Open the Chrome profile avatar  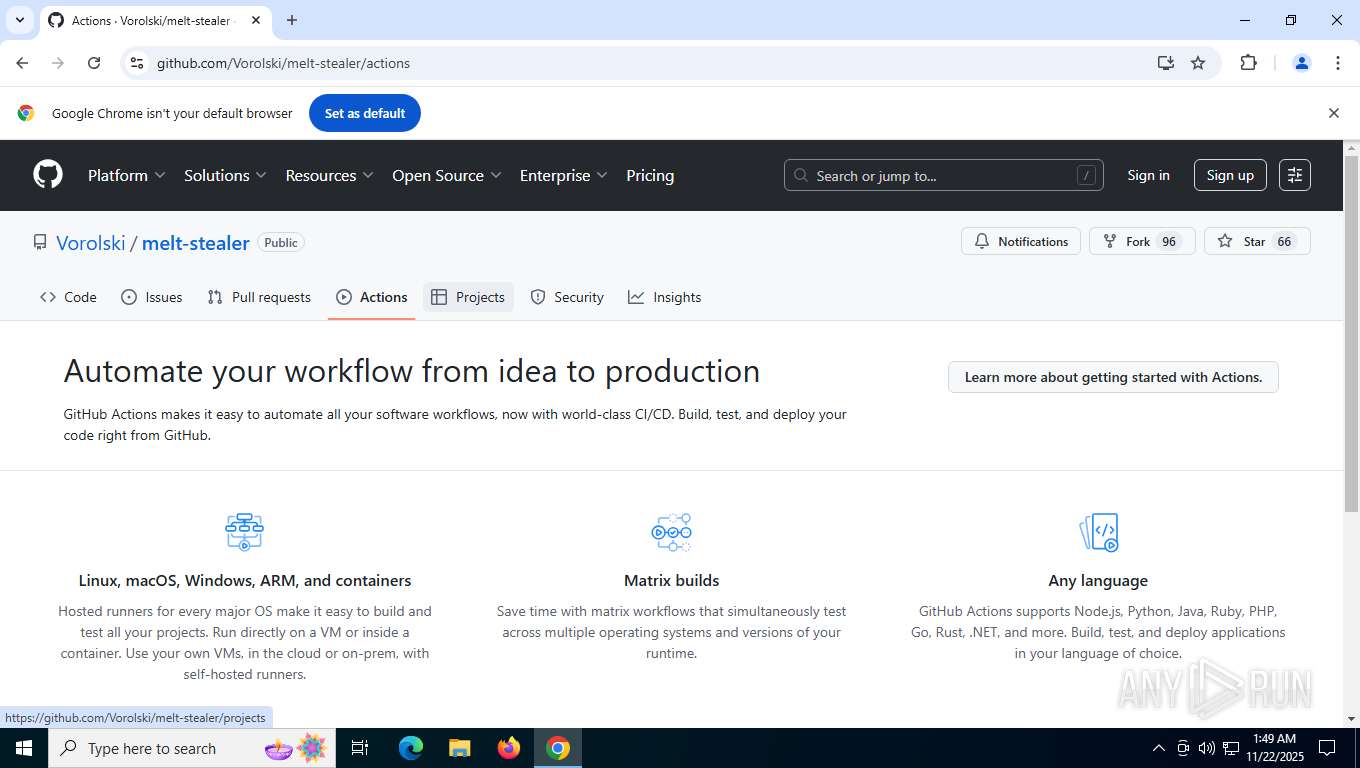coord(1302,63)
